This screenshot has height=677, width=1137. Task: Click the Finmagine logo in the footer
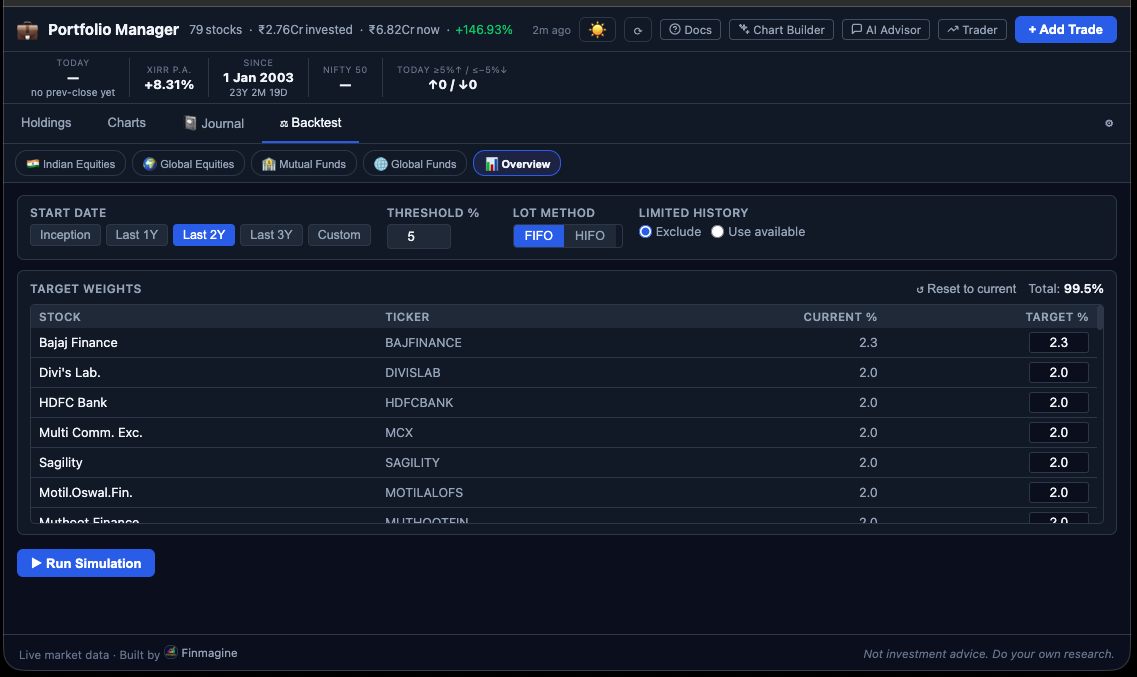coord(170,652)
